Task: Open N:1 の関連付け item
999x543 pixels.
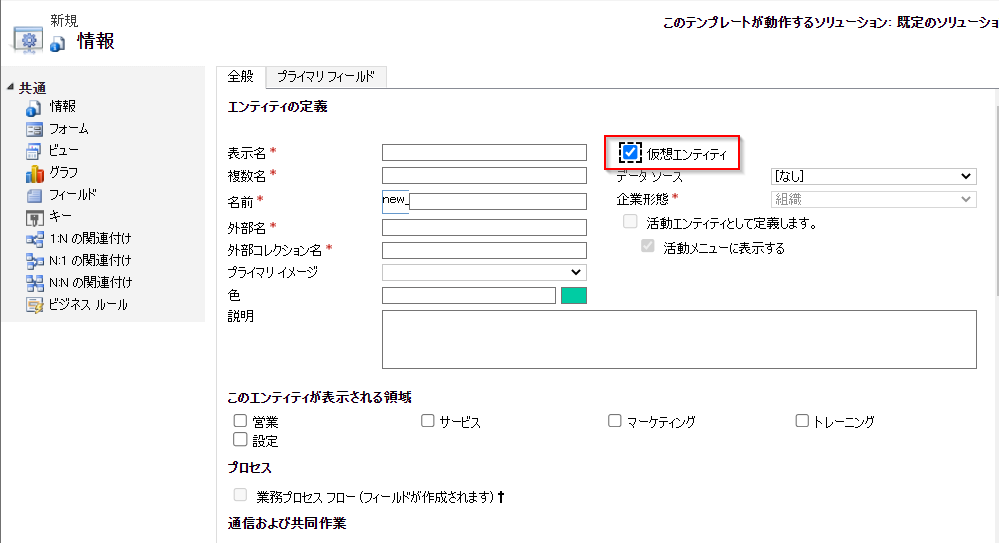Action: click(x=90, y=260)
